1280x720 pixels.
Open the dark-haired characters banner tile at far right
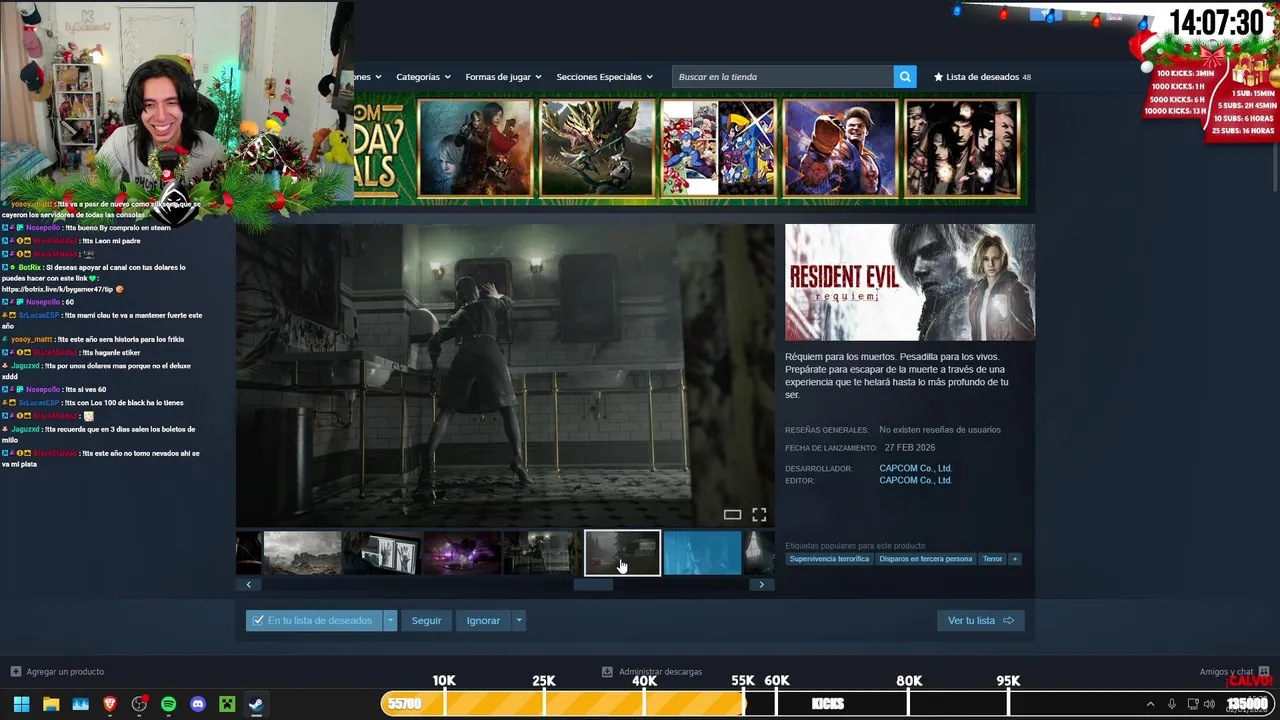[961, 148]
